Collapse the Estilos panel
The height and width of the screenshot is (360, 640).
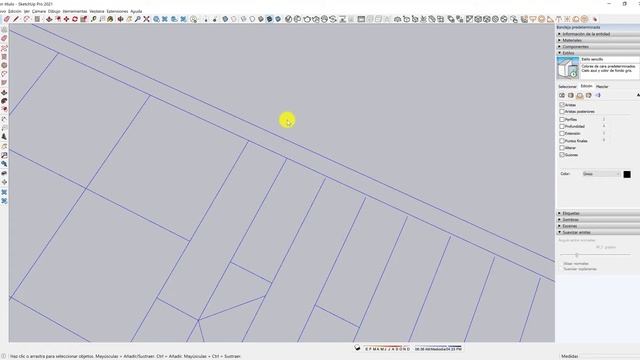[598, 53]
